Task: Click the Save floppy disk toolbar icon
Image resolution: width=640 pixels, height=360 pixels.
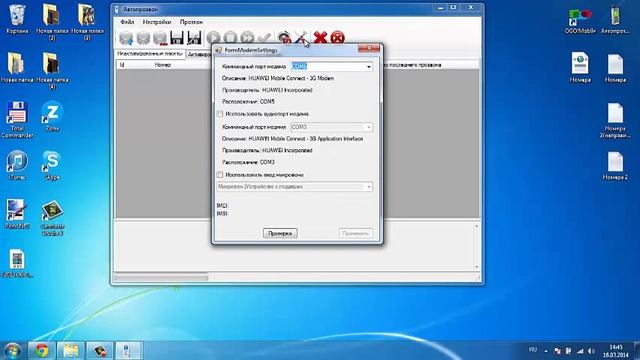Action: (x=177, y=38)
